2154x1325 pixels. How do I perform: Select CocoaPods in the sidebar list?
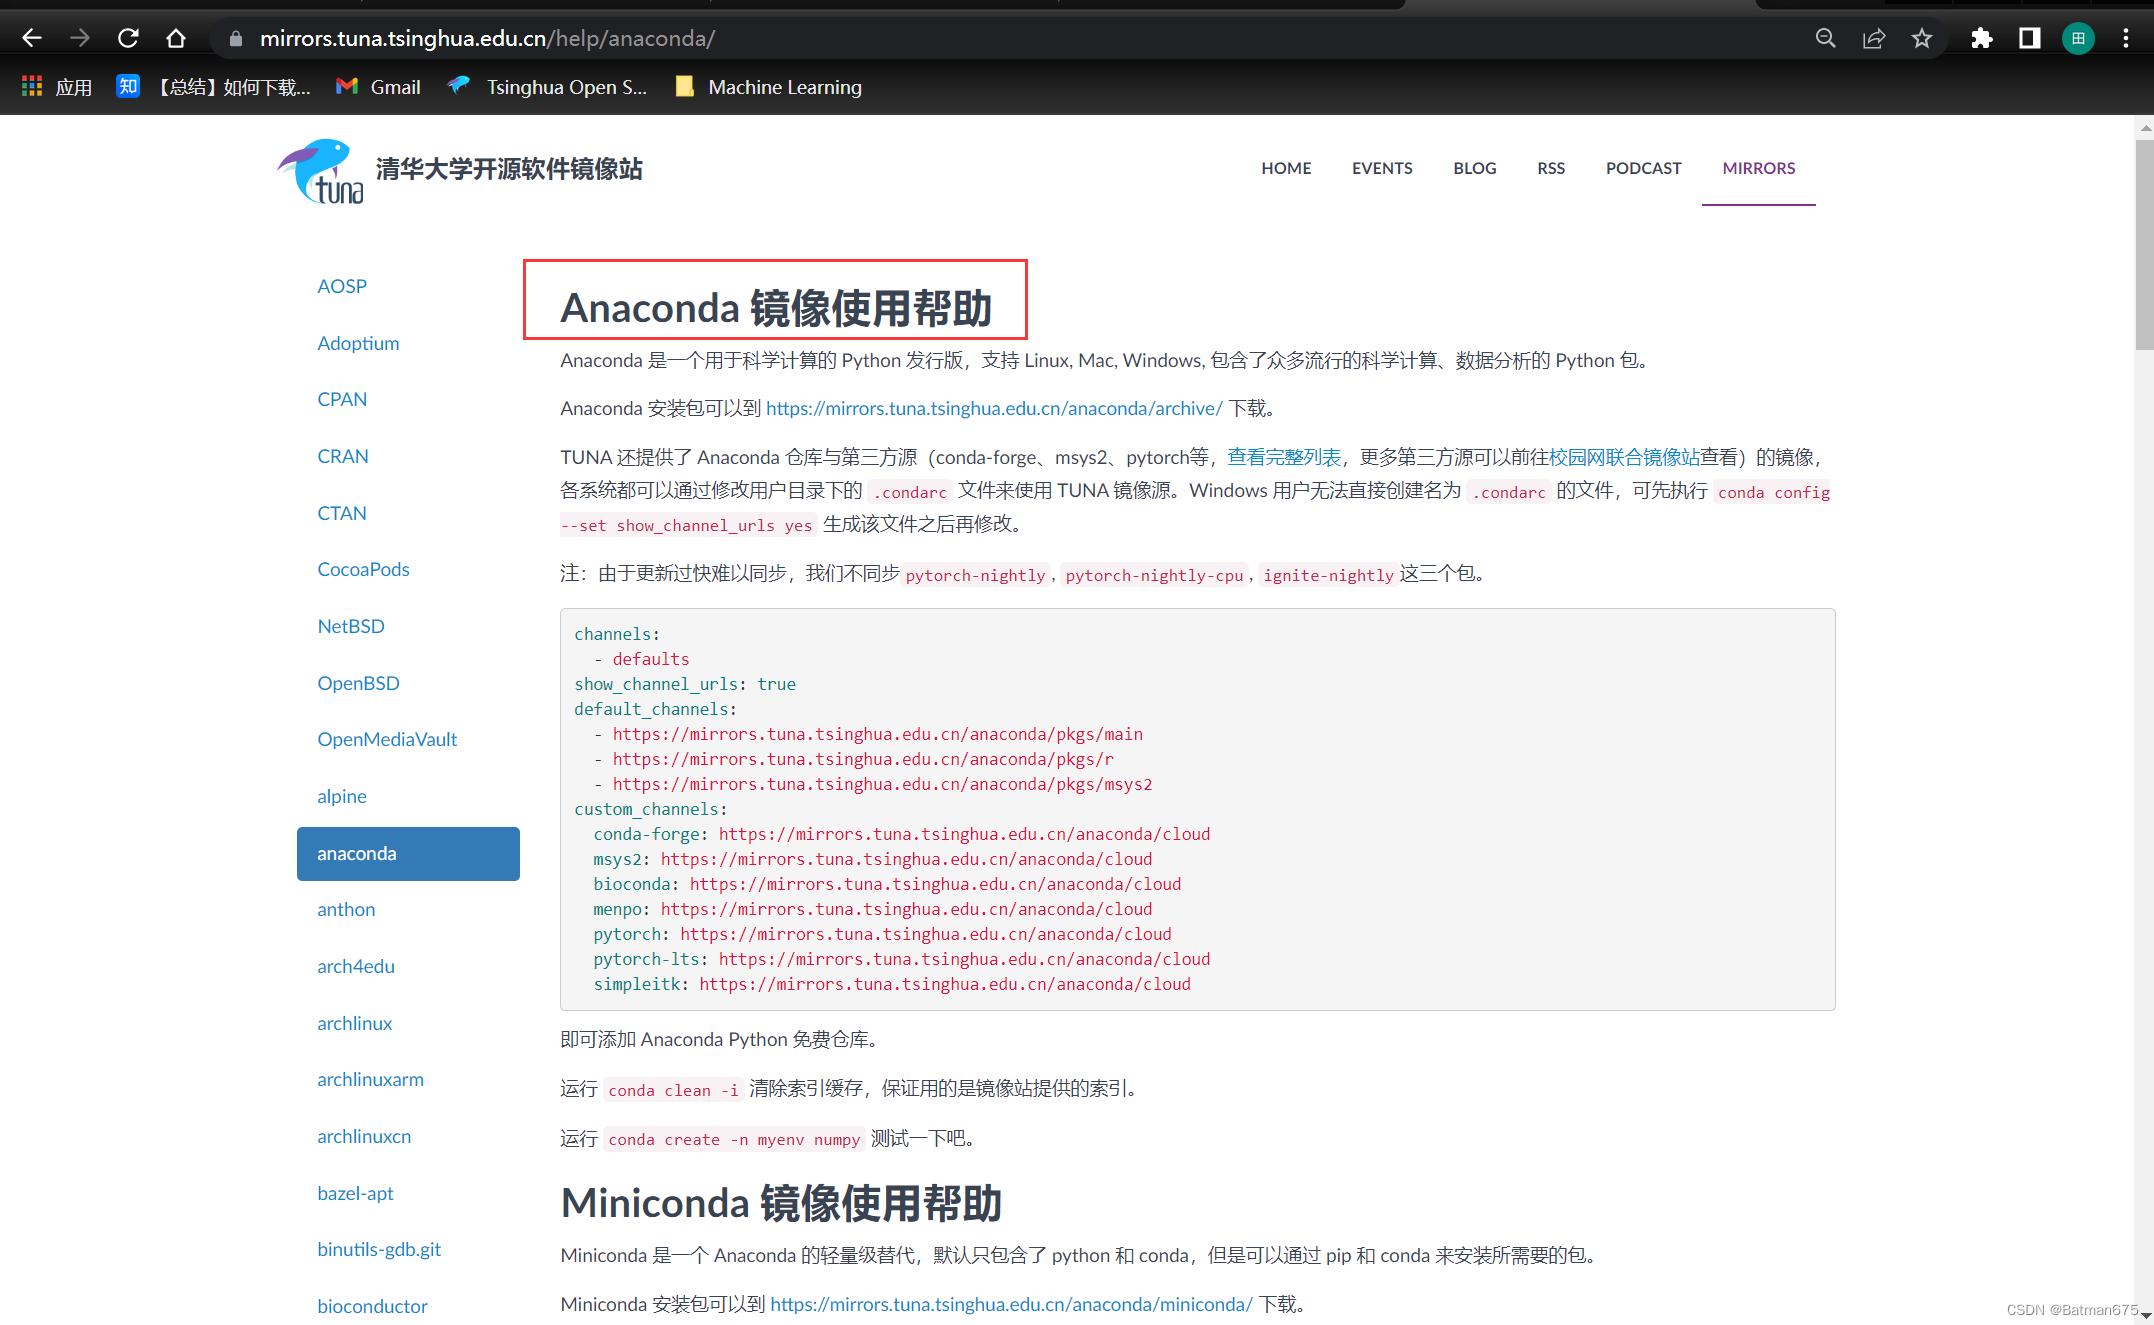point(363,569)
